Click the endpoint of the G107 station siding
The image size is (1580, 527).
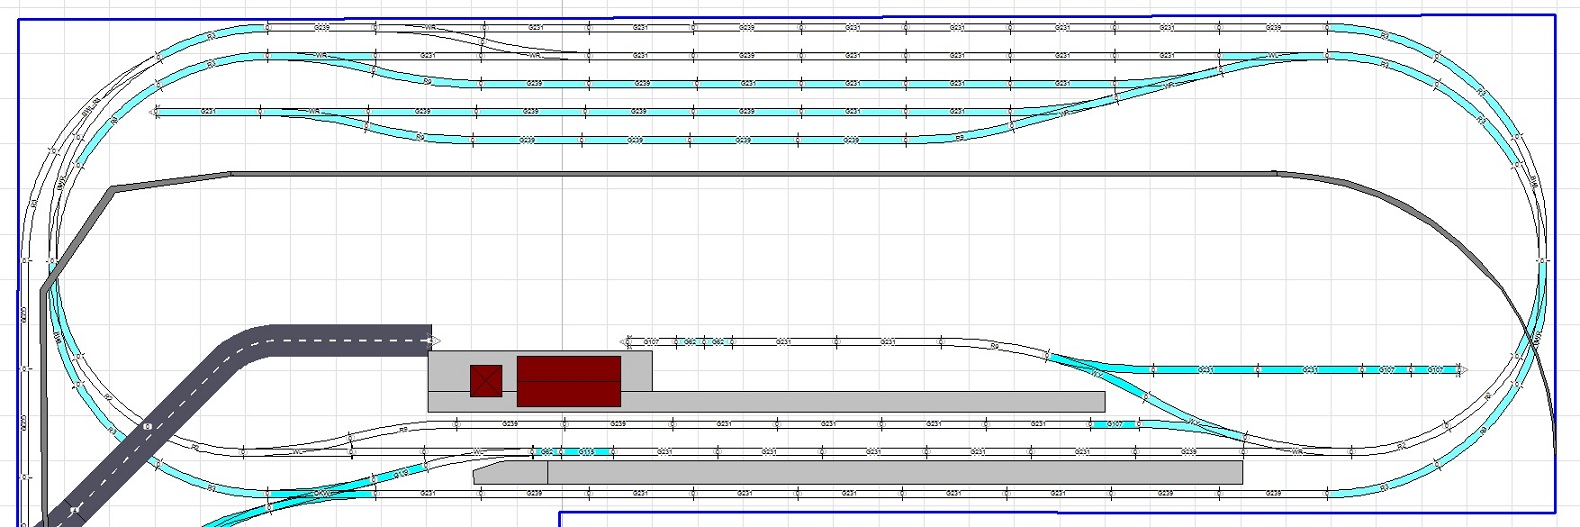point(625,342)
